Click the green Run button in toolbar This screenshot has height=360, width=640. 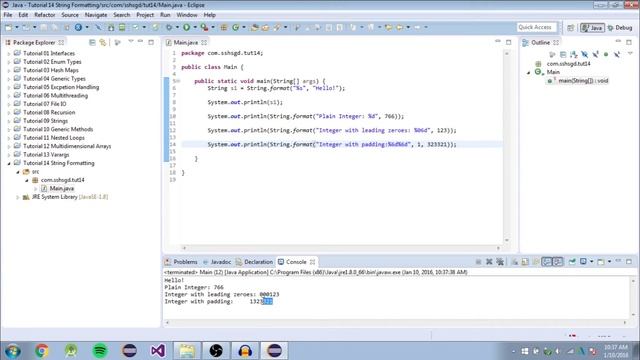coord(187,27)
